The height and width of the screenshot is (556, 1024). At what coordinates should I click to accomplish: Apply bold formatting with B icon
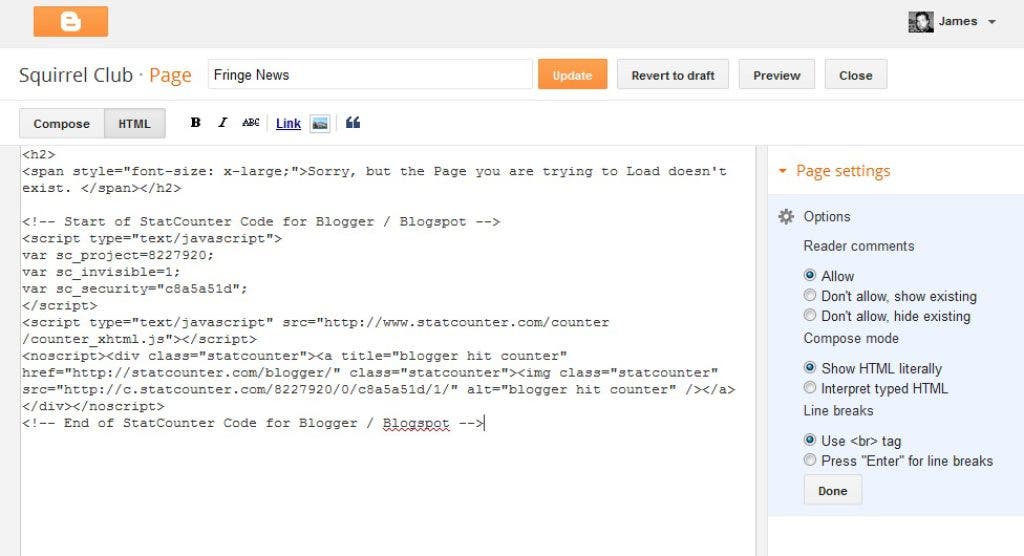(195, 123)
